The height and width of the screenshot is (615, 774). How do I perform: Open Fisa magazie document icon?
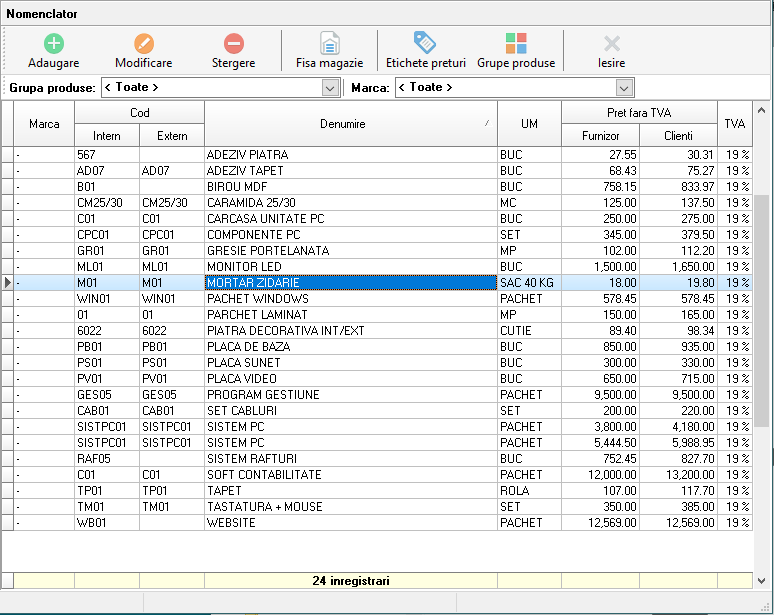click(329, 44)
